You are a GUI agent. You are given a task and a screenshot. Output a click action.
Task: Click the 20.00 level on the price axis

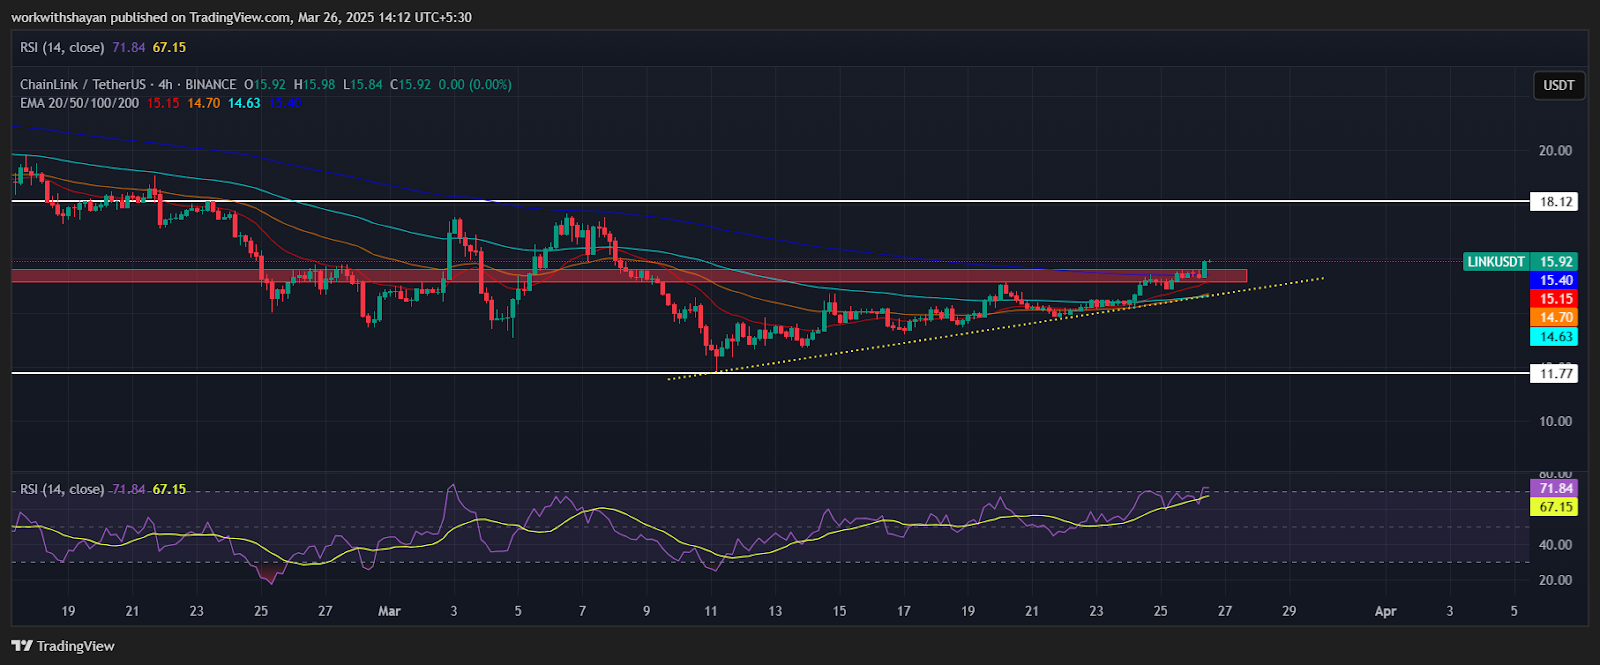pyautogui.click(x=1555, y=151)
